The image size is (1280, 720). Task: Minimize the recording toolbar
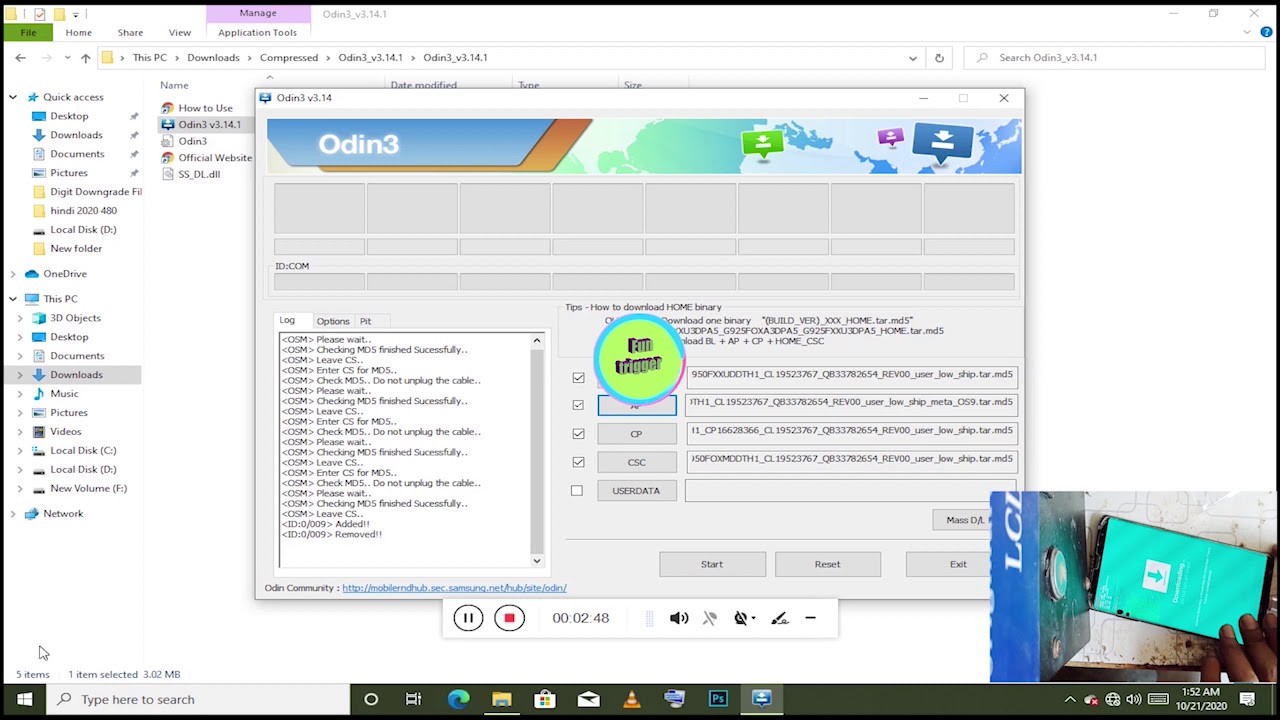click(x=810, y=618)
